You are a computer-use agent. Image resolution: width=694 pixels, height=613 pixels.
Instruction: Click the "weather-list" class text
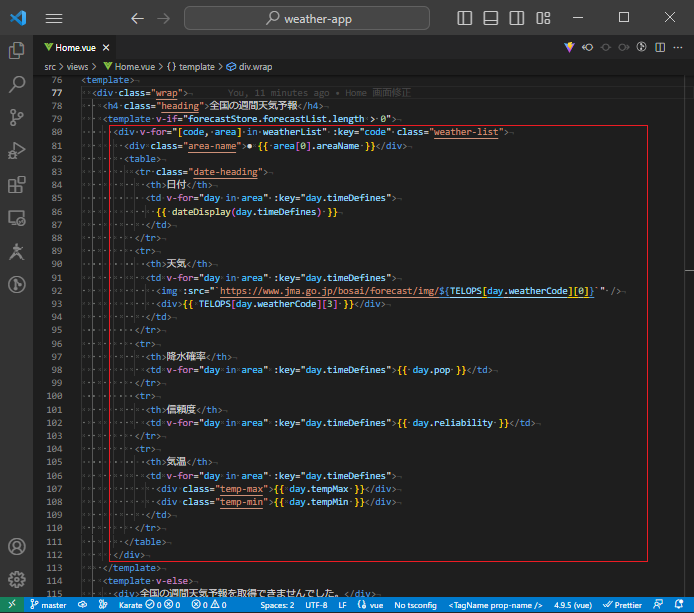[x=466, y=132]
